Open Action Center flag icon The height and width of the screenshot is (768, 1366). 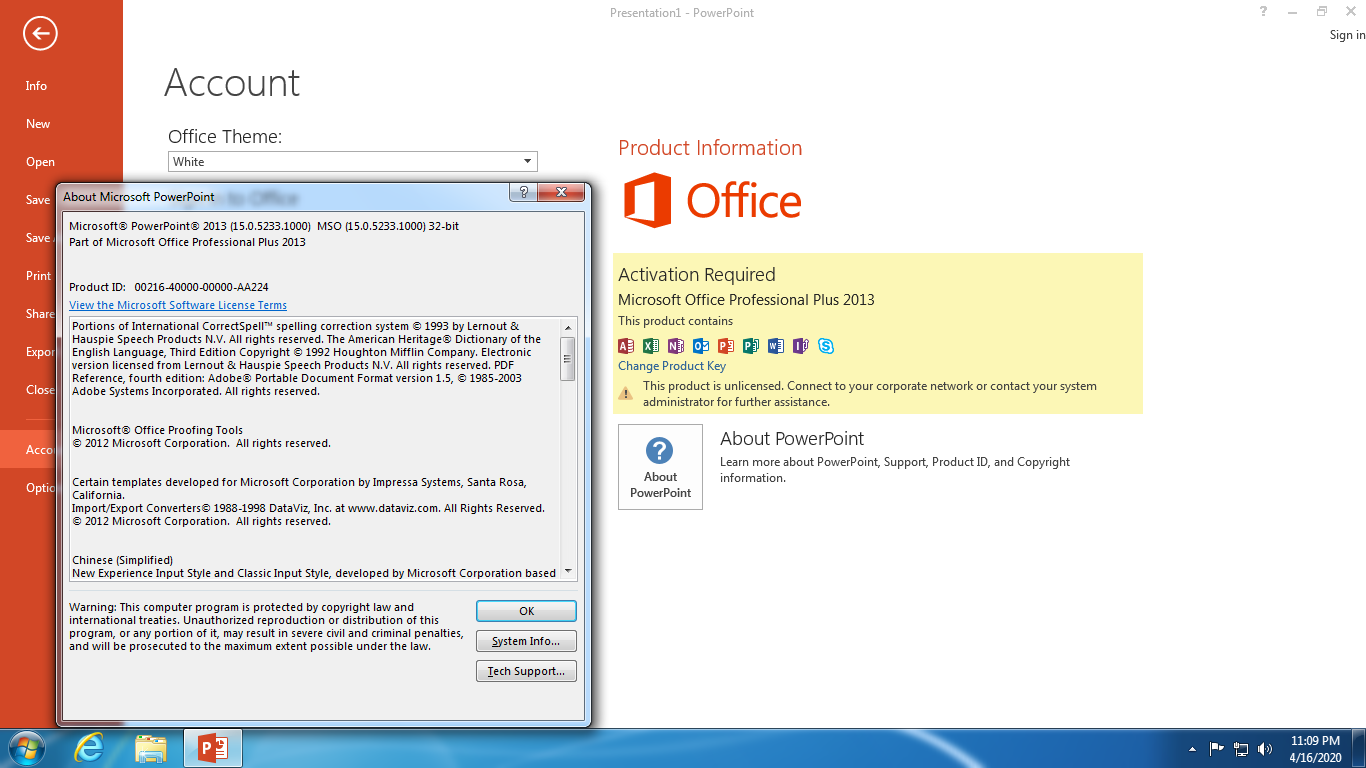(x=1217, y=748)
